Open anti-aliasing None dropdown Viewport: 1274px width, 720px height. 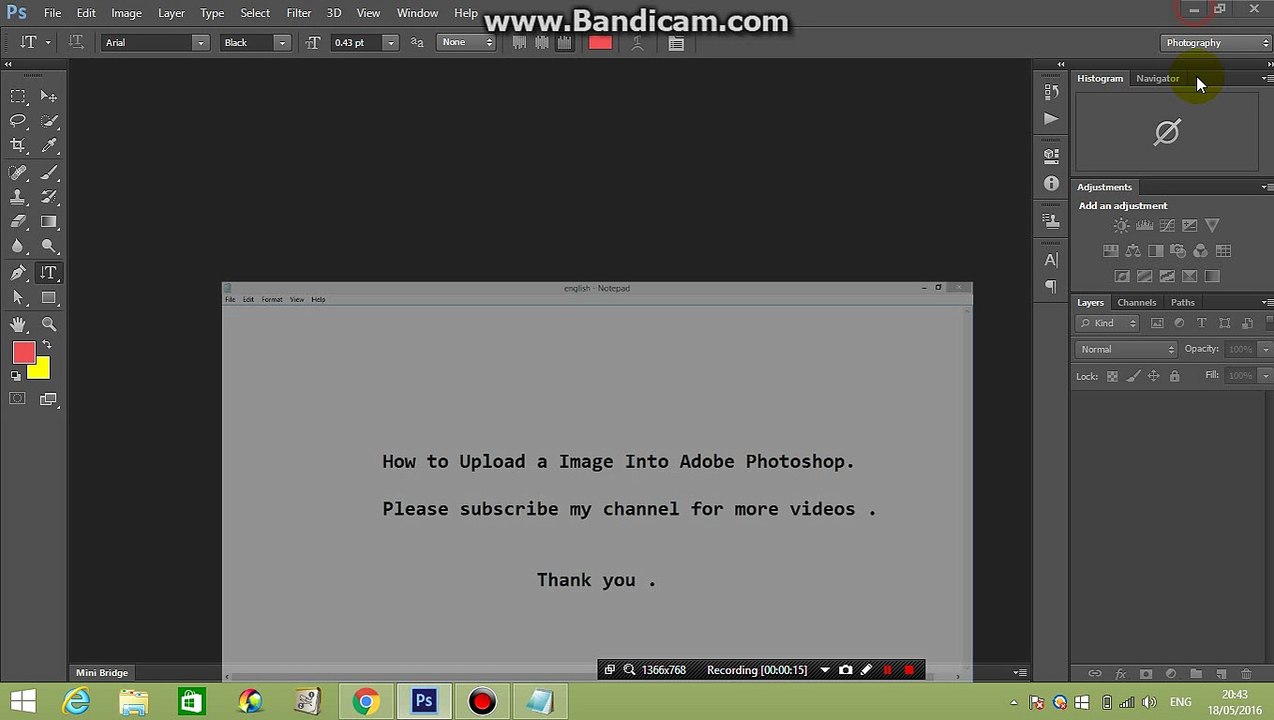point(468,43)
